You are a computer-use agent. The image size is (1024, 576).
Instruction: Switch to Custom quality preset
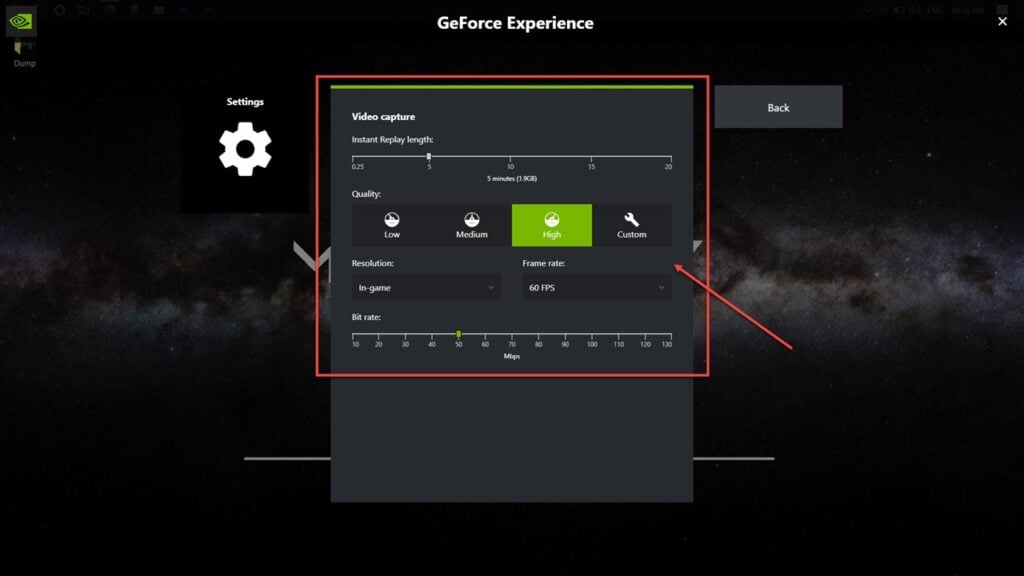[632, 225]
